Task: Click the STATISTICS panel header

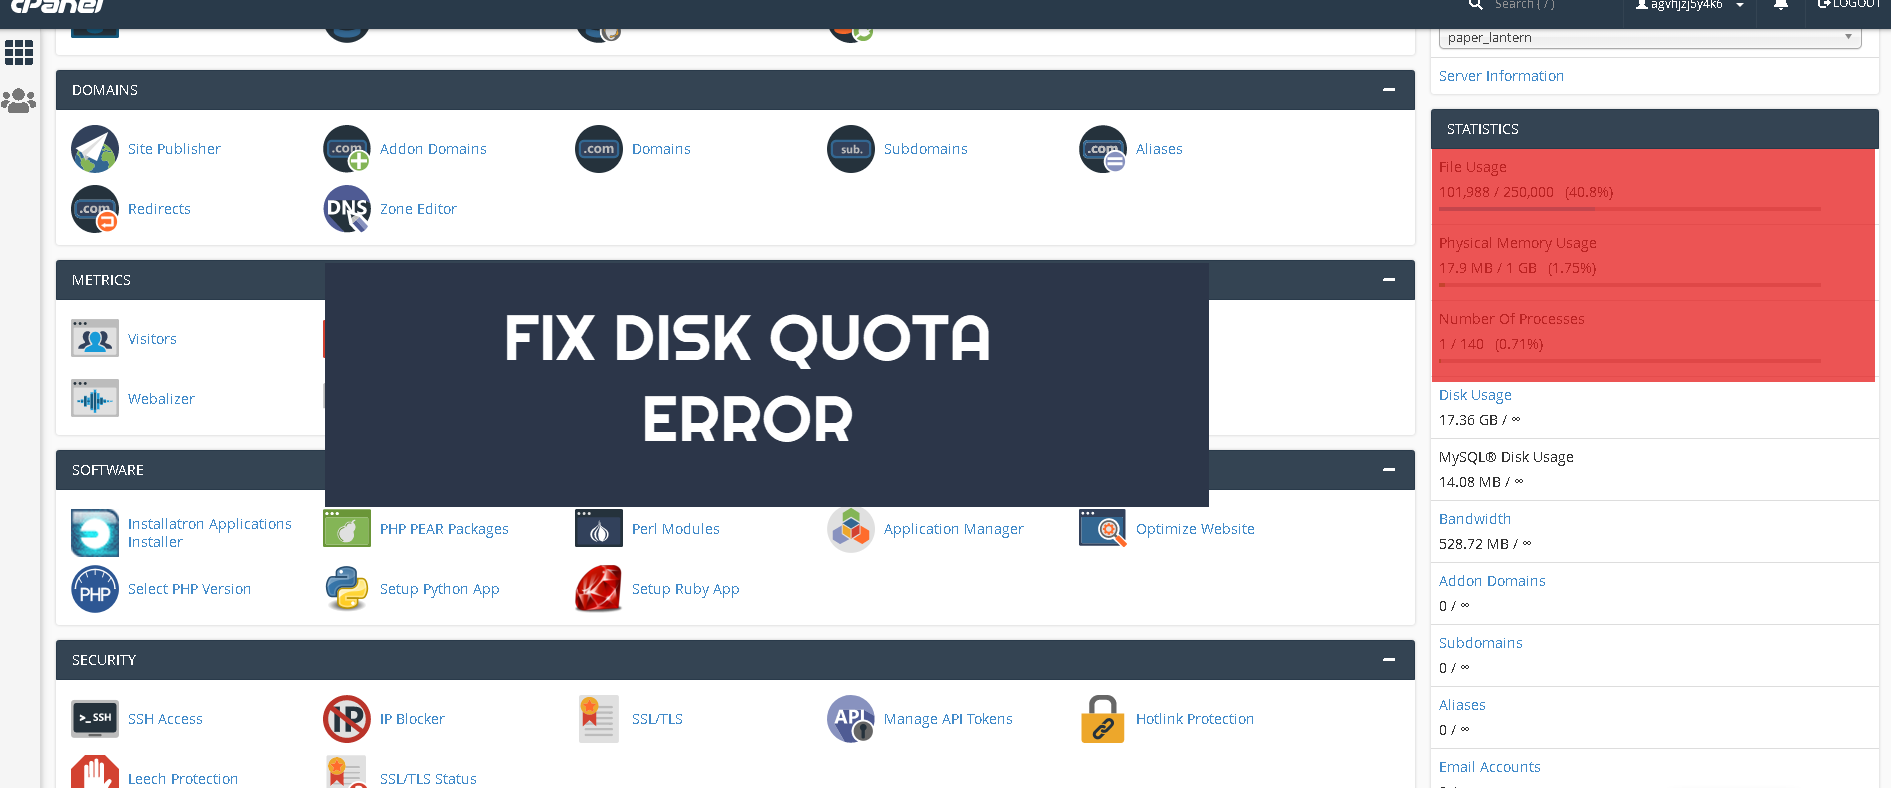Action: tap(1654, 129)
